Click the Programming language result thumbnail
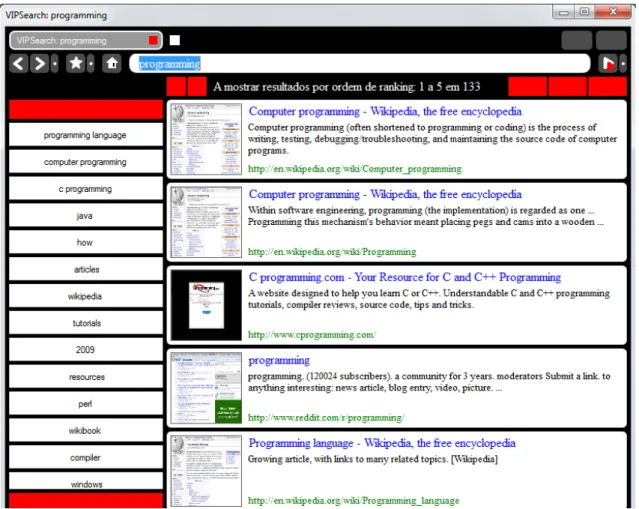639x509 pixels. (x=206, y=471)
